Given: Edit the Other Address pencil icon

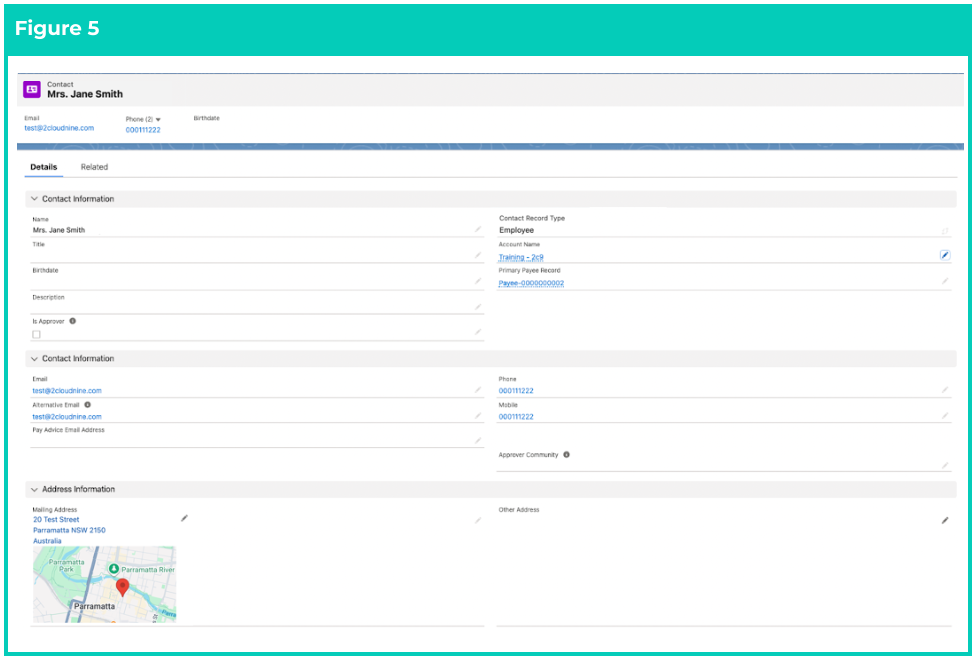Looking at the screenshot, I should click(945, 520).
